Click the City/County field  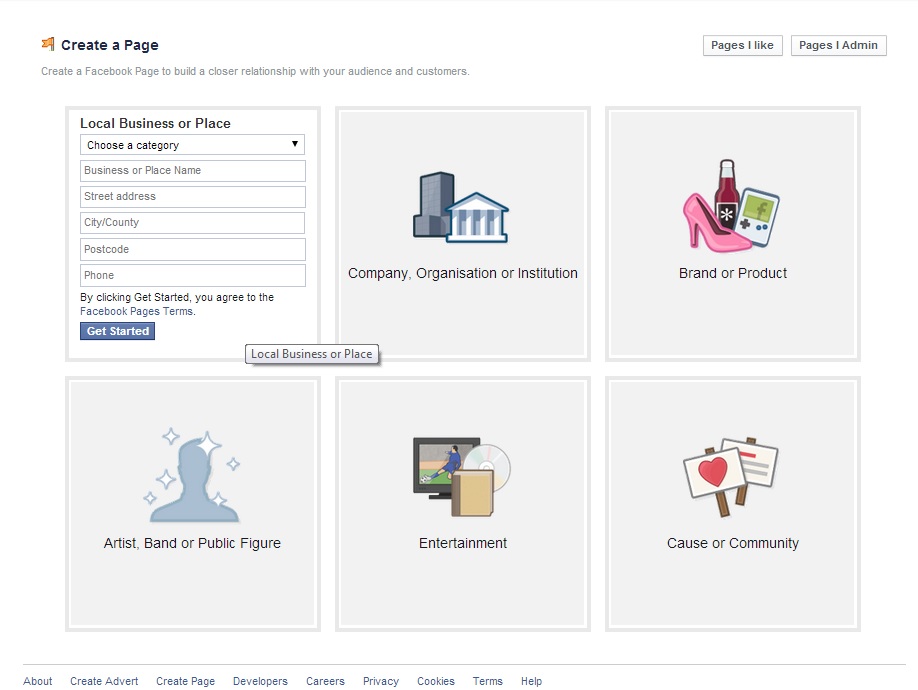click(193, 223)
